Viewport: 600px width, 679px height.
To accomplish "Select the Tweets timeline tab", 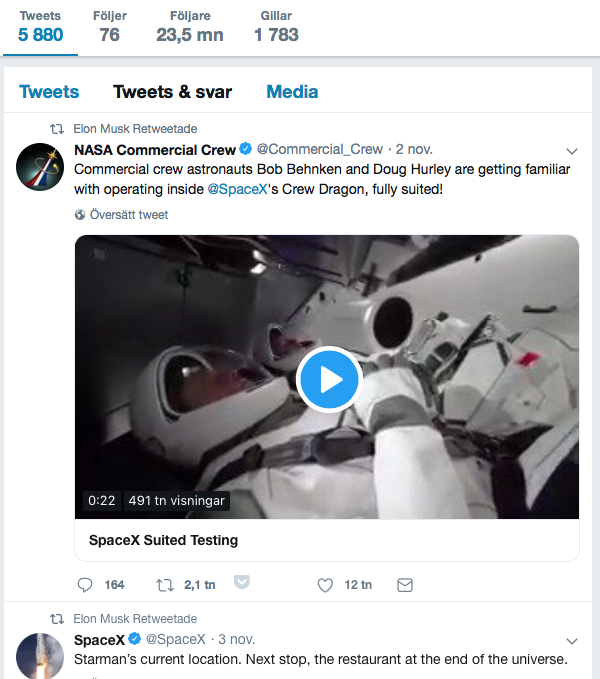I will (x=49, y=92).
